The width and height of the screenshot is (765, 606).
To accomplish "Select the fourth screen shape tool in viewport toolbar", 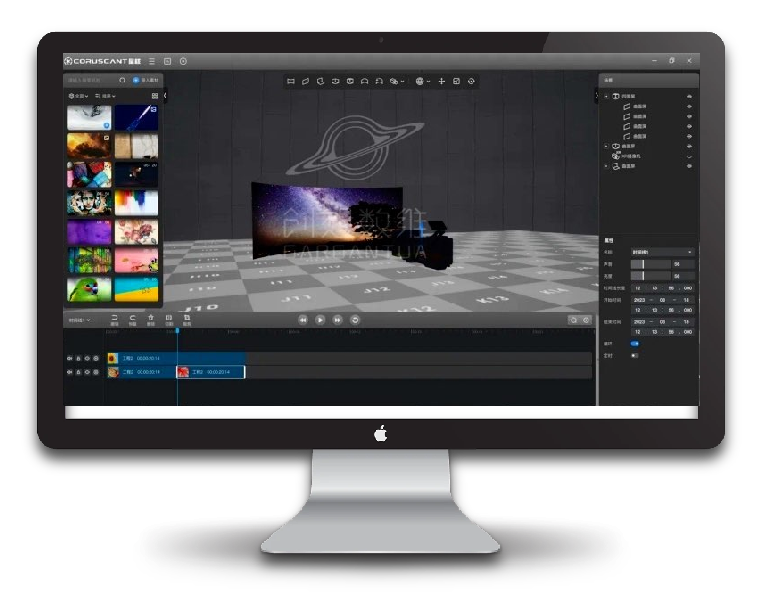I will click(335, 81).
